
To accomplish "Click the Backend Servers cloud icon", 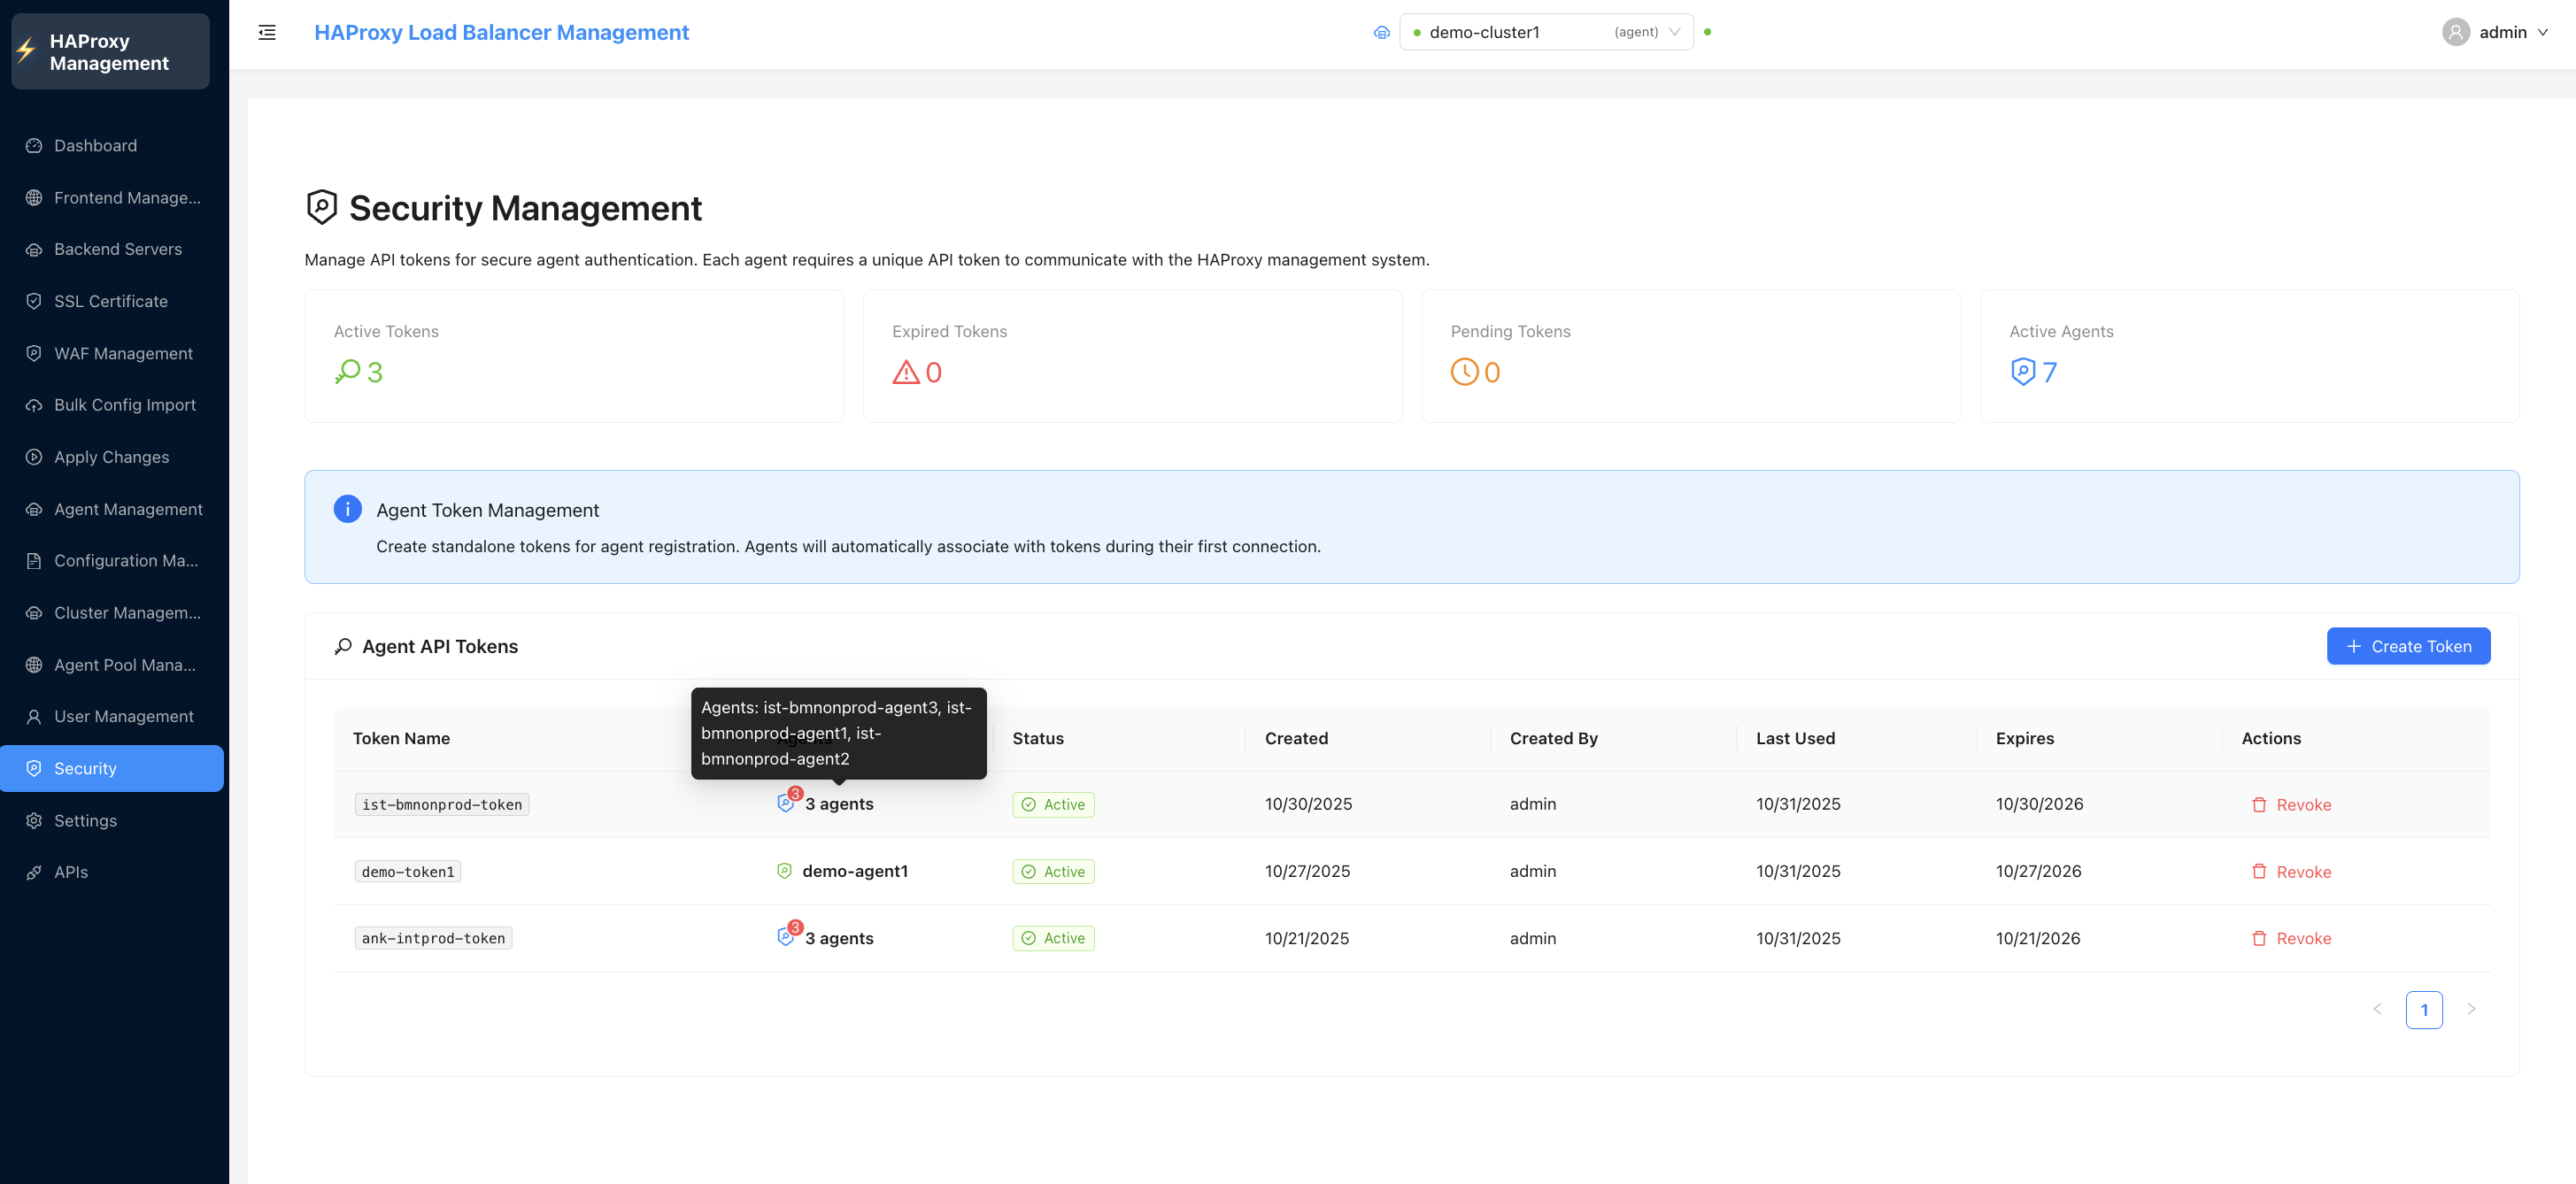I will coord(34,250).
